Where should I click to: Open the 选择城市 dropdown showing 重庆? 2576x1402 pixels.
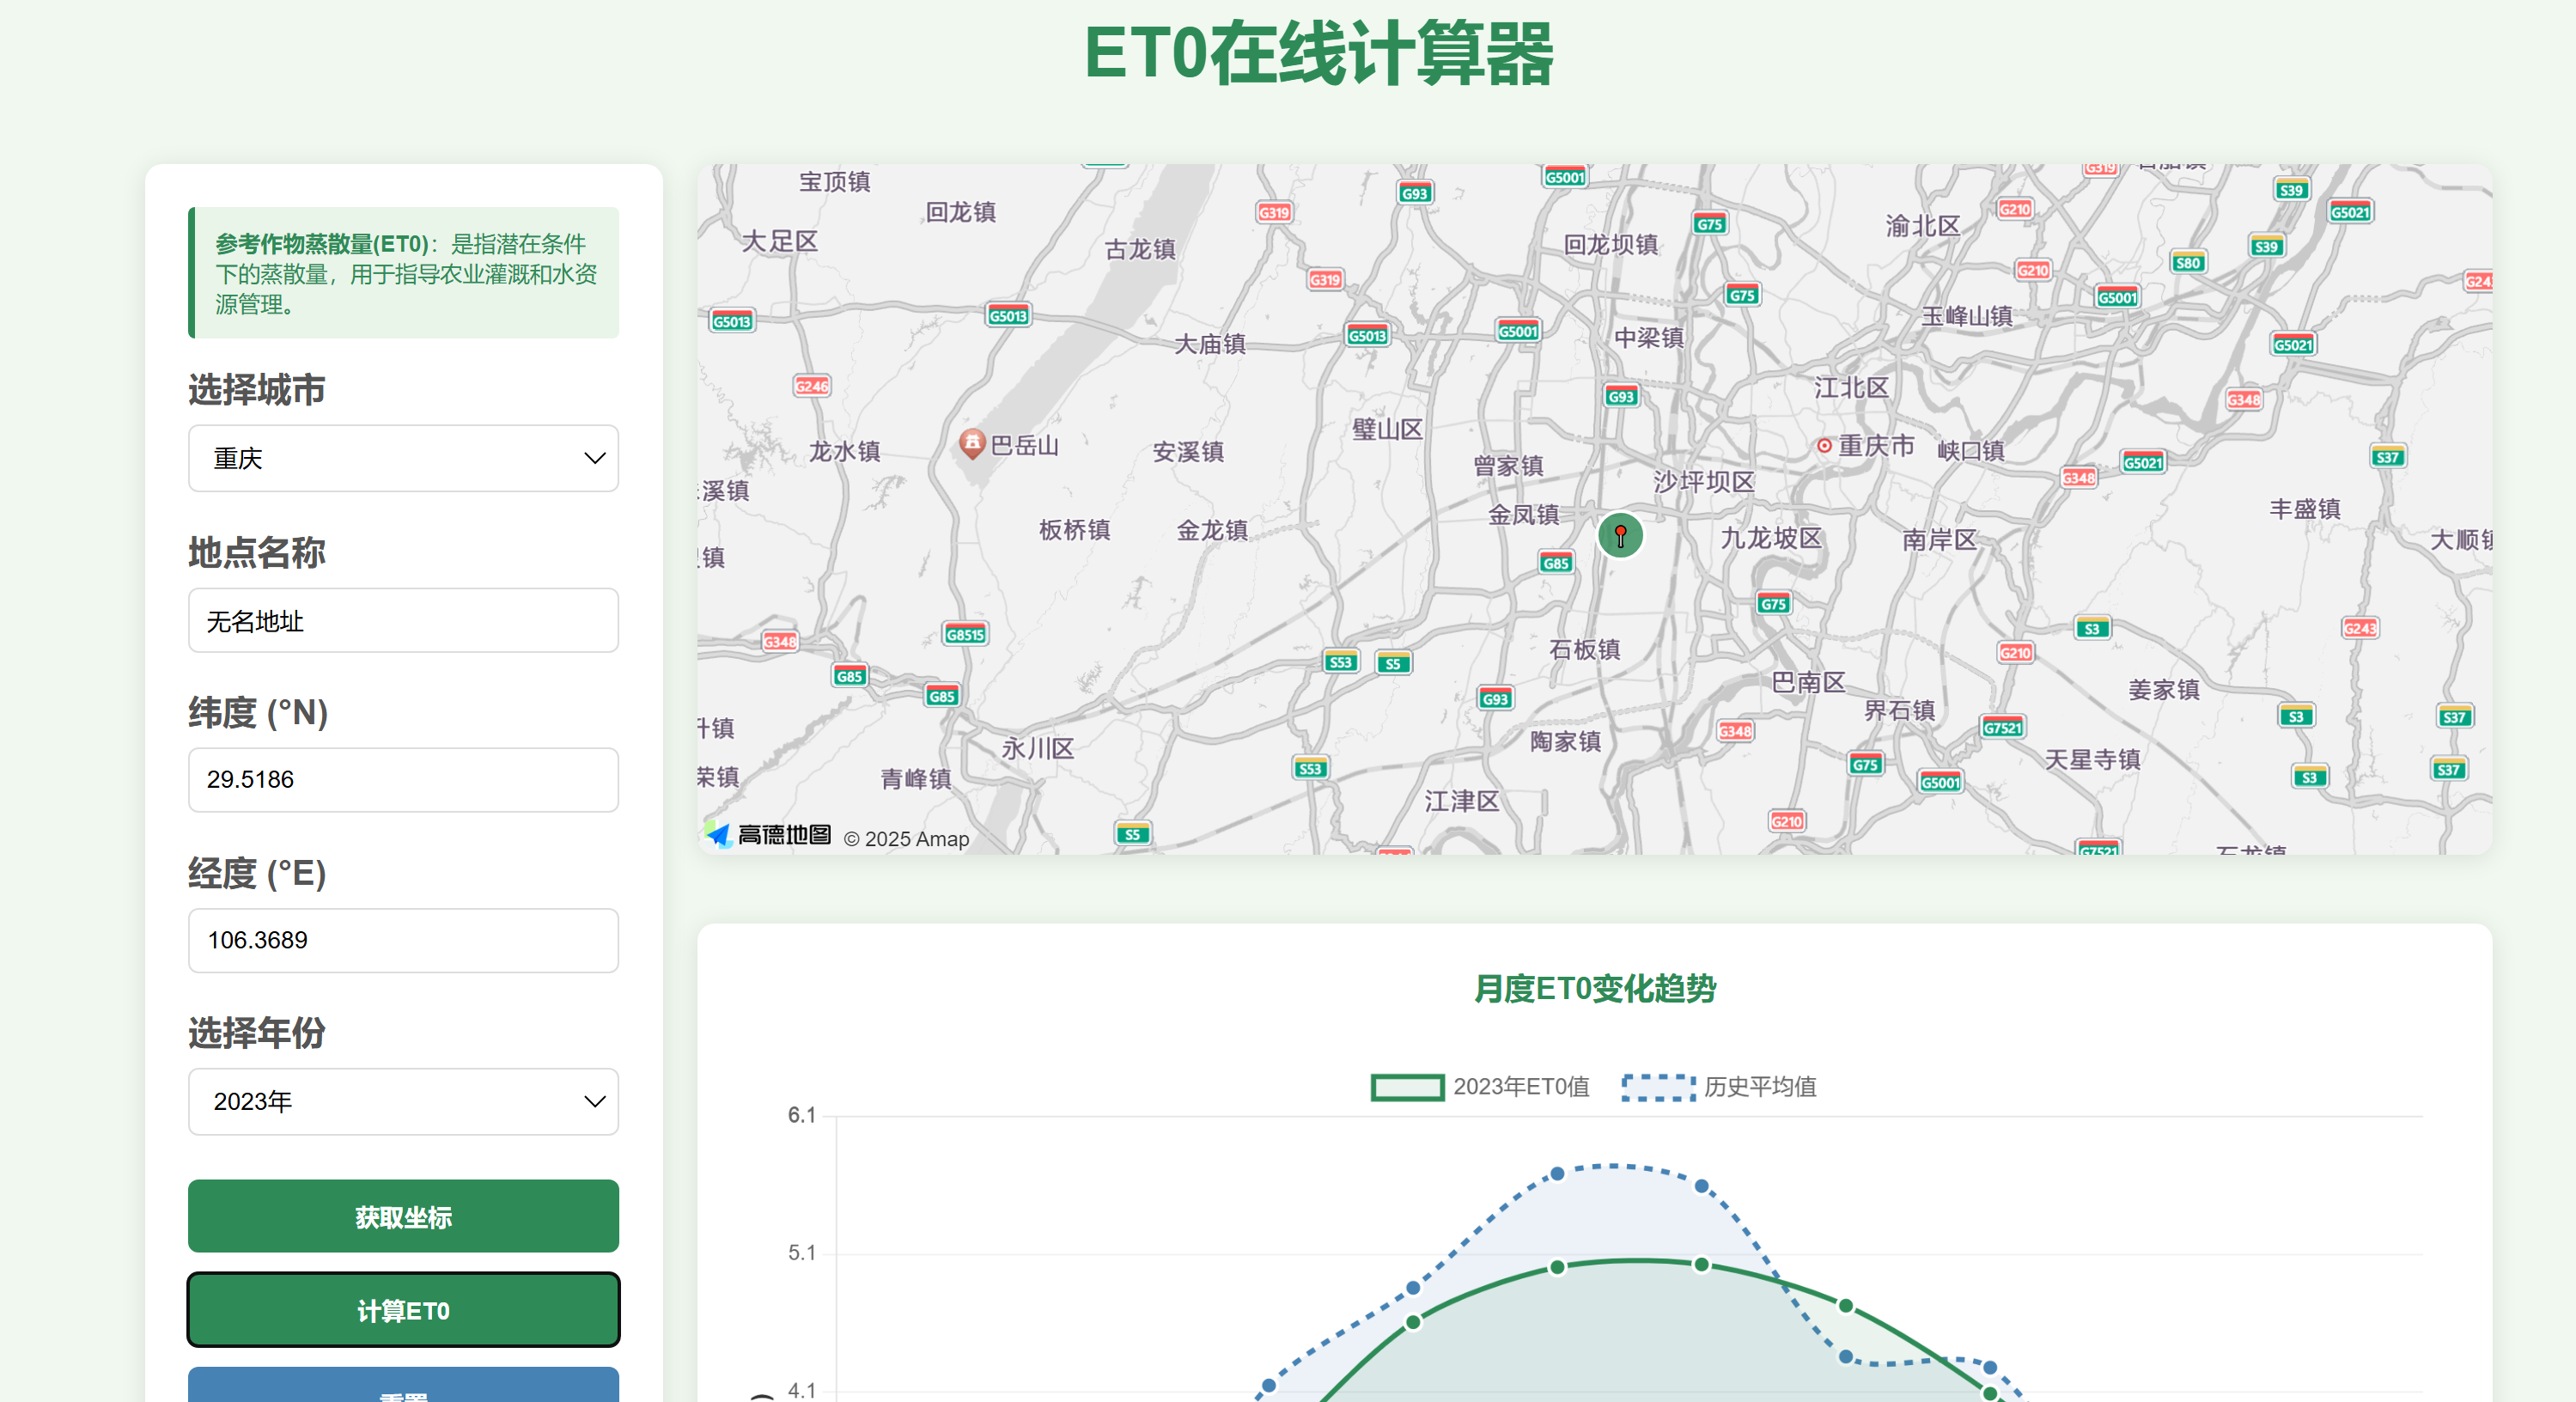[403, 459]
